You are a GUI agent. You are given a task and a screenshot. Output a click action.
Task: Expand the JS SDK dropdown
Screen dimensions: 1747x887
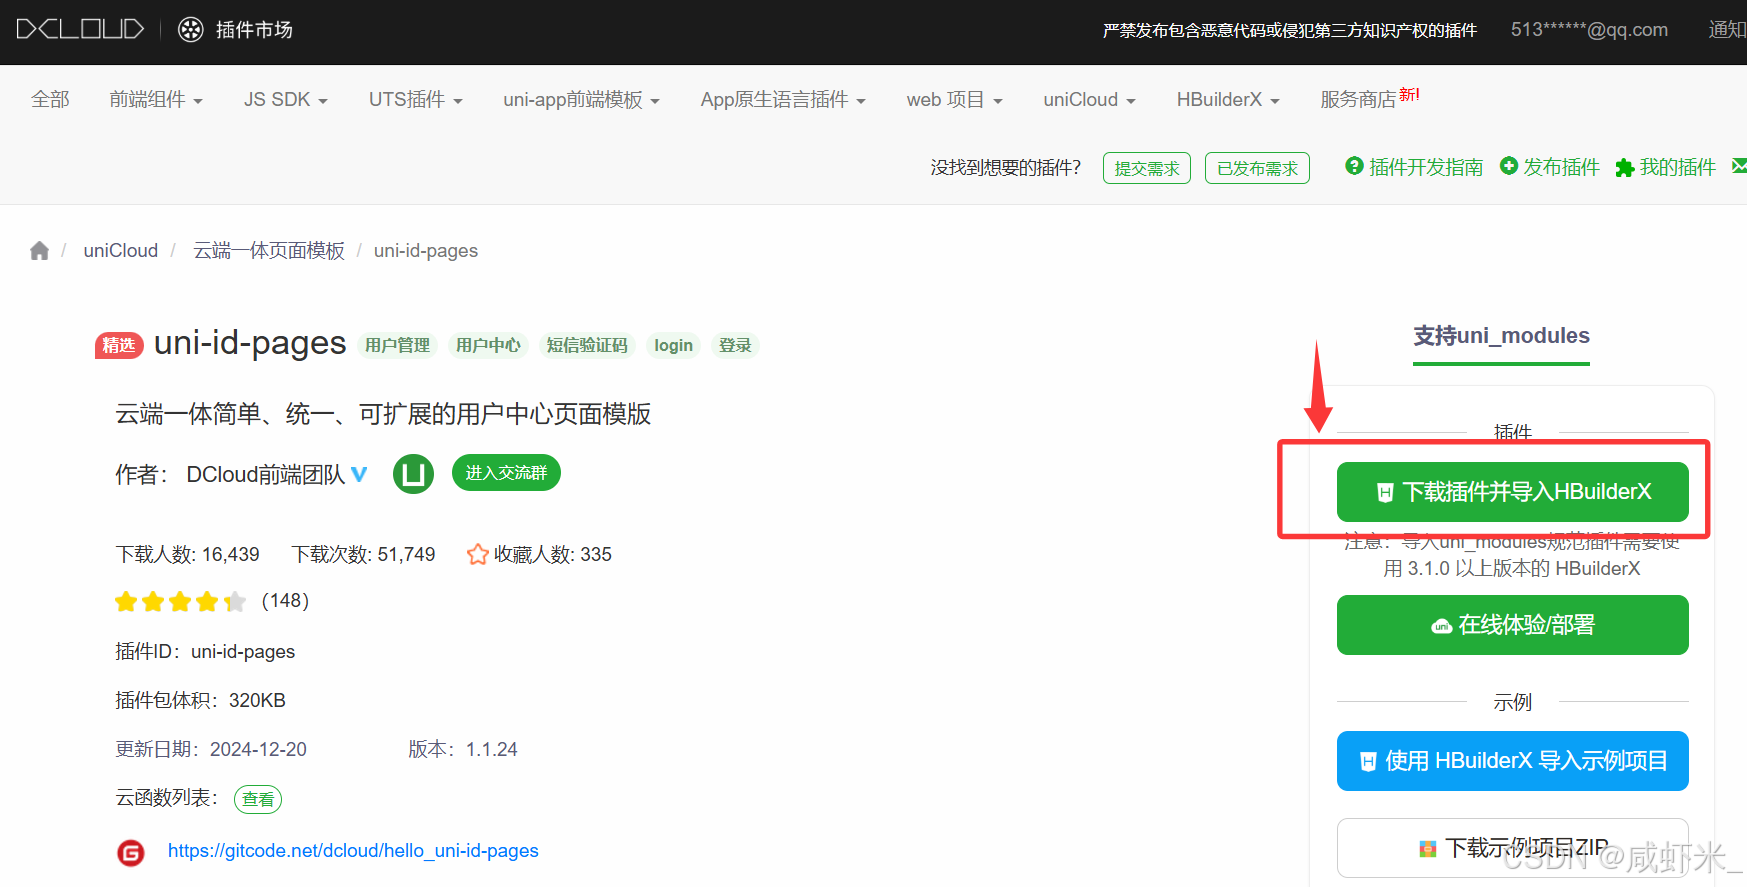[x=286, y=99]
